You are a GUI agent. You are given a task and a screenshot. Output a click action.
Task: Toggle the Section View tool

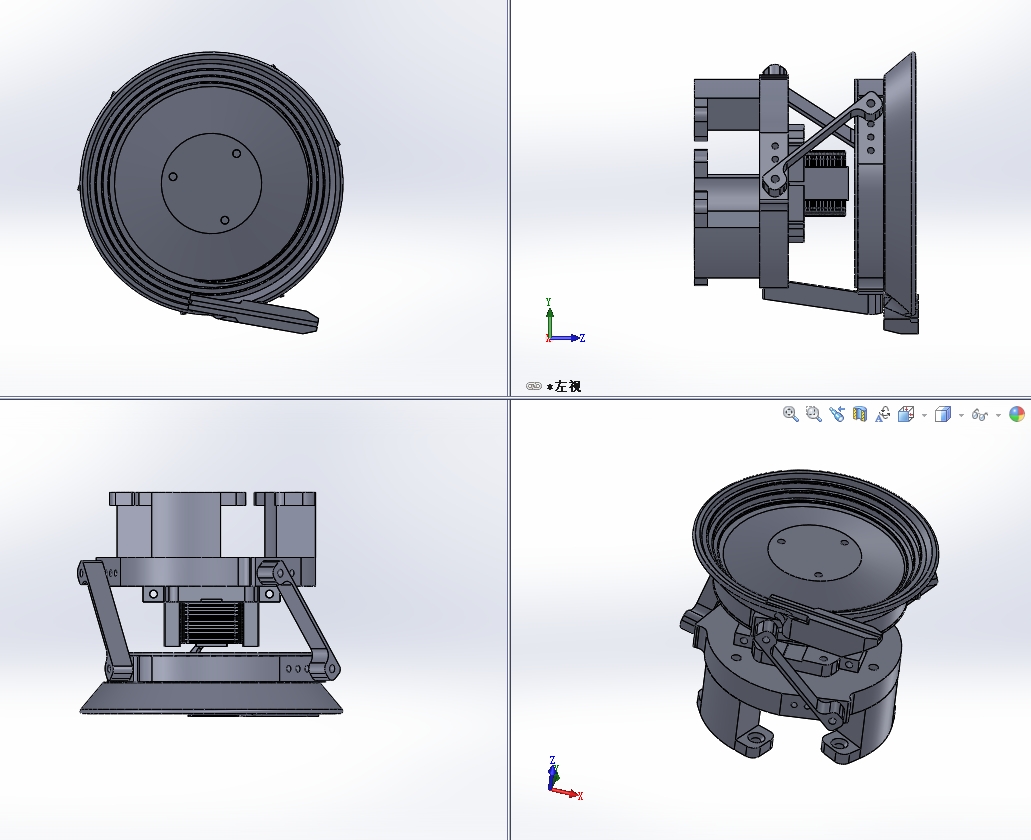(859, 414)
